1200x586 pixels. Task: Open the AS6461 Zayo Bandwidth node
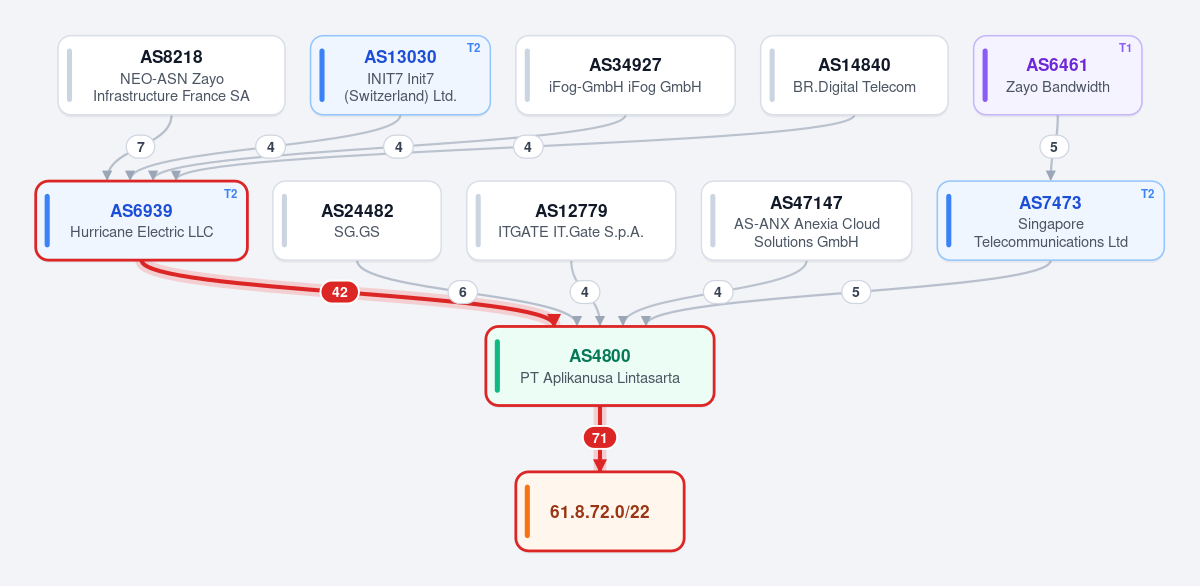1058,76
